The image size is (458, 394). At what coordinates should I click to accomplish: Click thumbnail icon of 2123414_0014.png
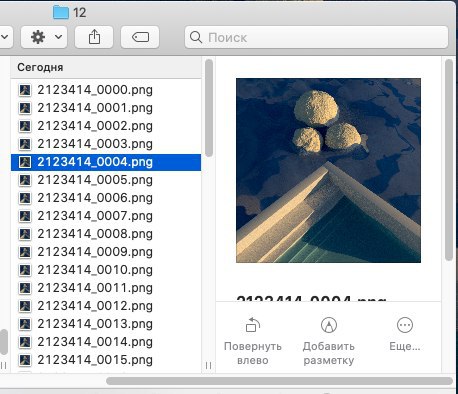25,342
